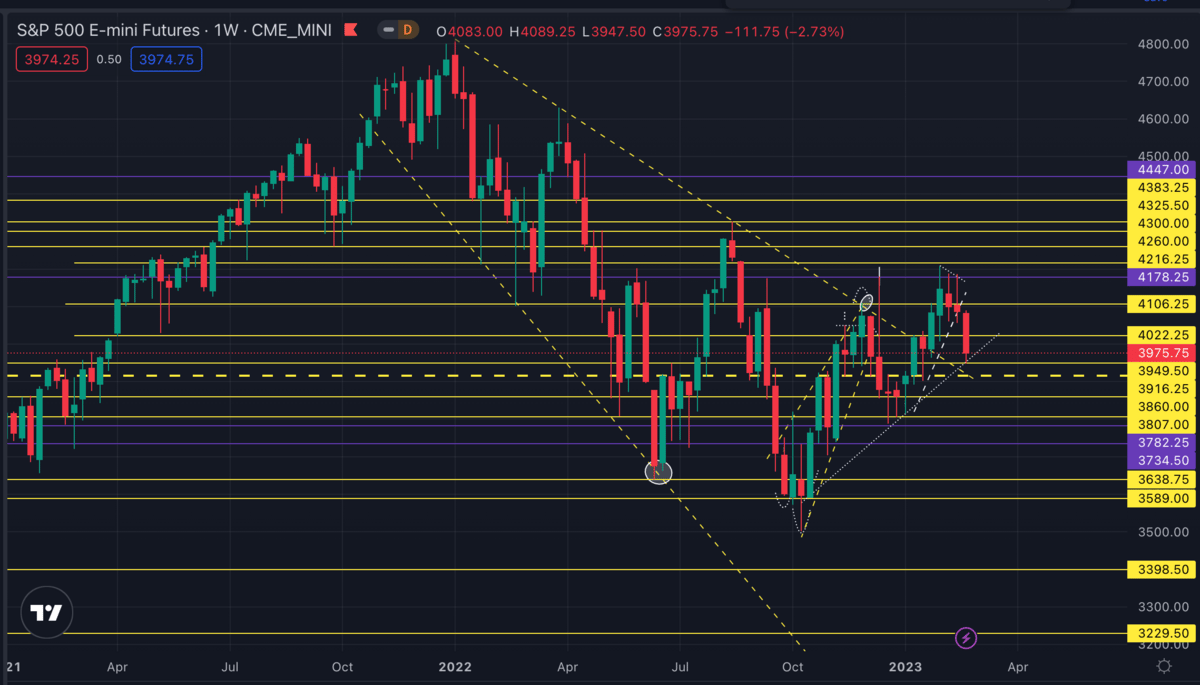Click the TradingView logo

(x=46, y=613)
